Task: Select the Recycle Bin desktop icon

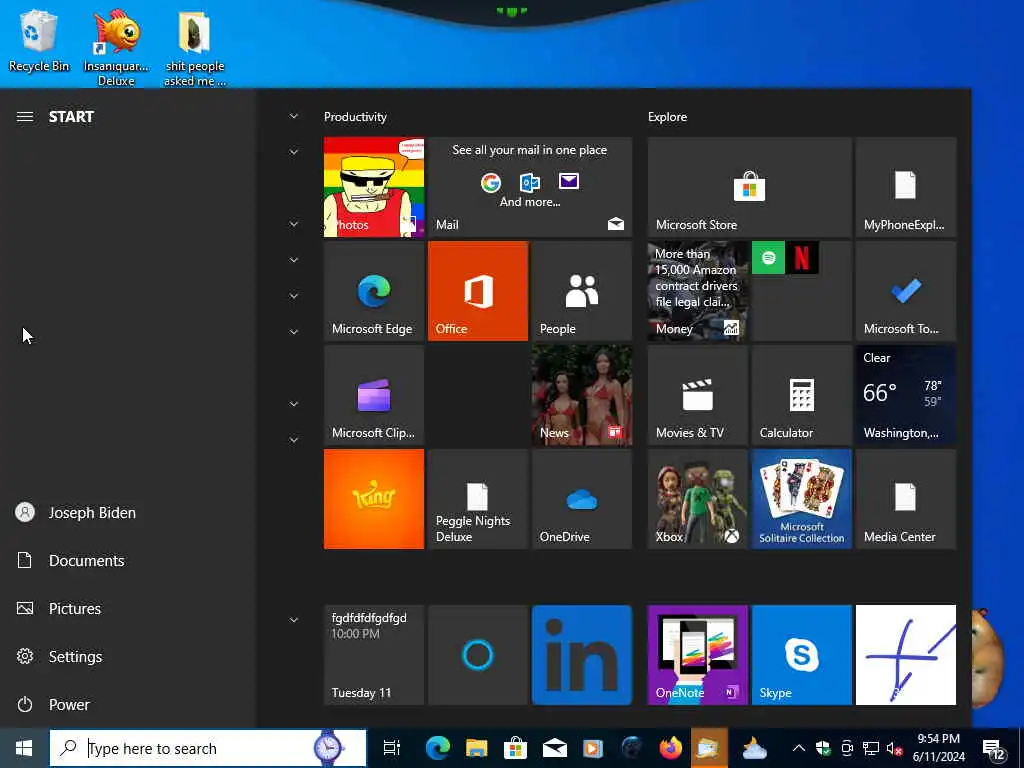Action: click(39, 40)
